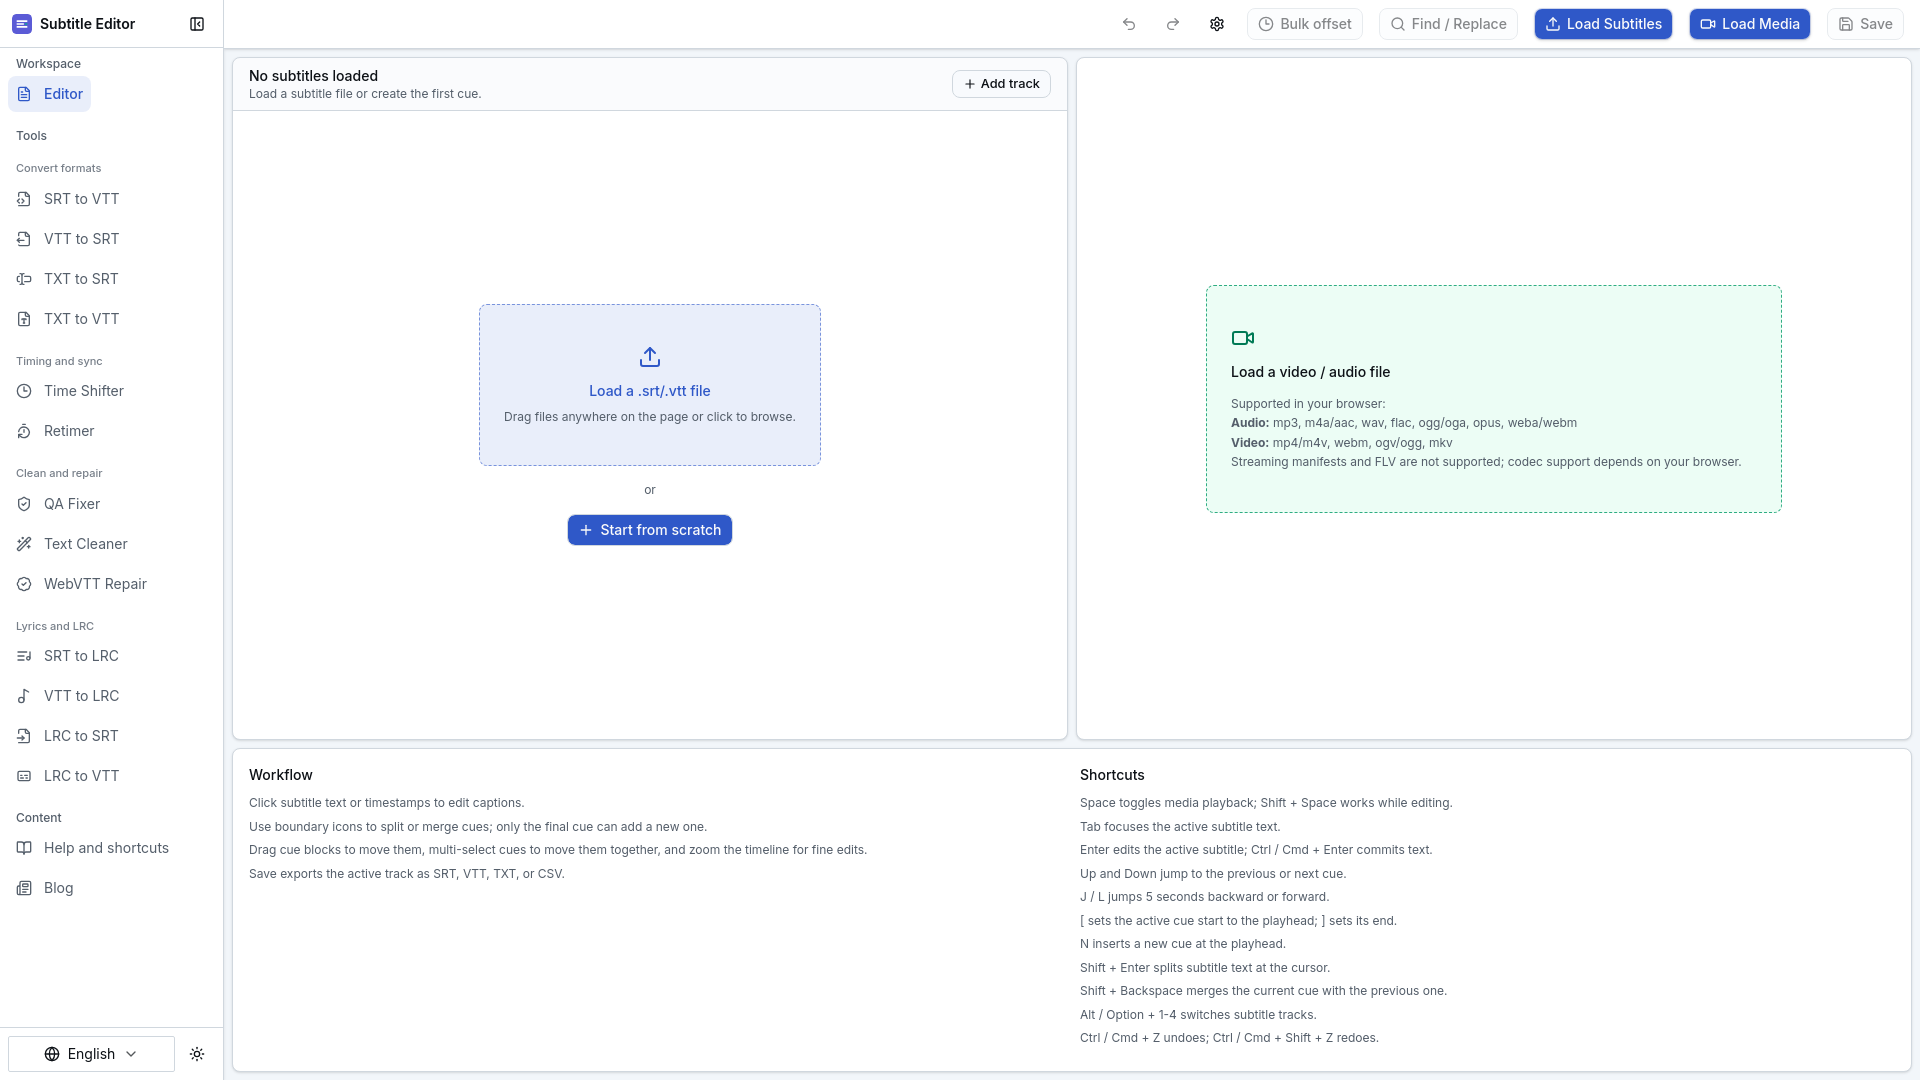Click the undo arrow icon

[1129, 24]
